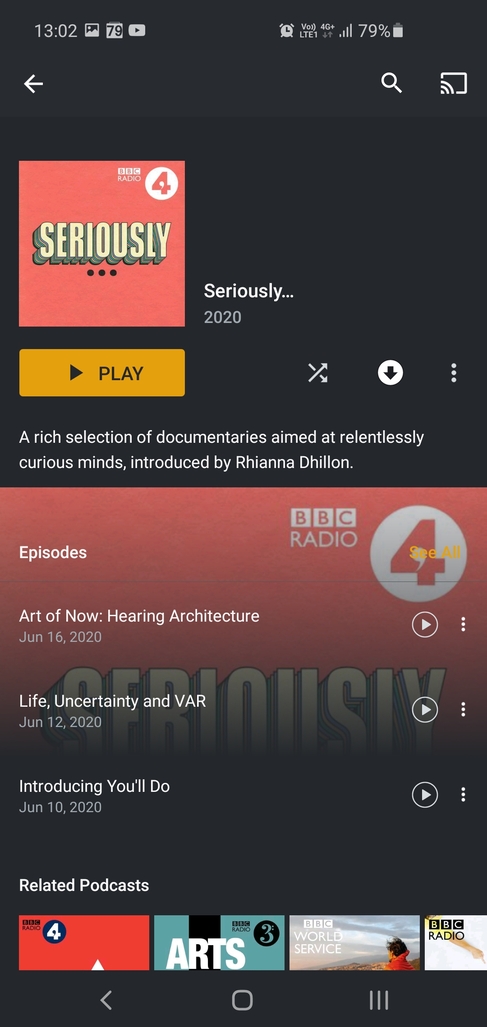The image size is (487, 1027).
Task: Play Art of Now: Hearing Architecture episode
Action: click(425, 624)
